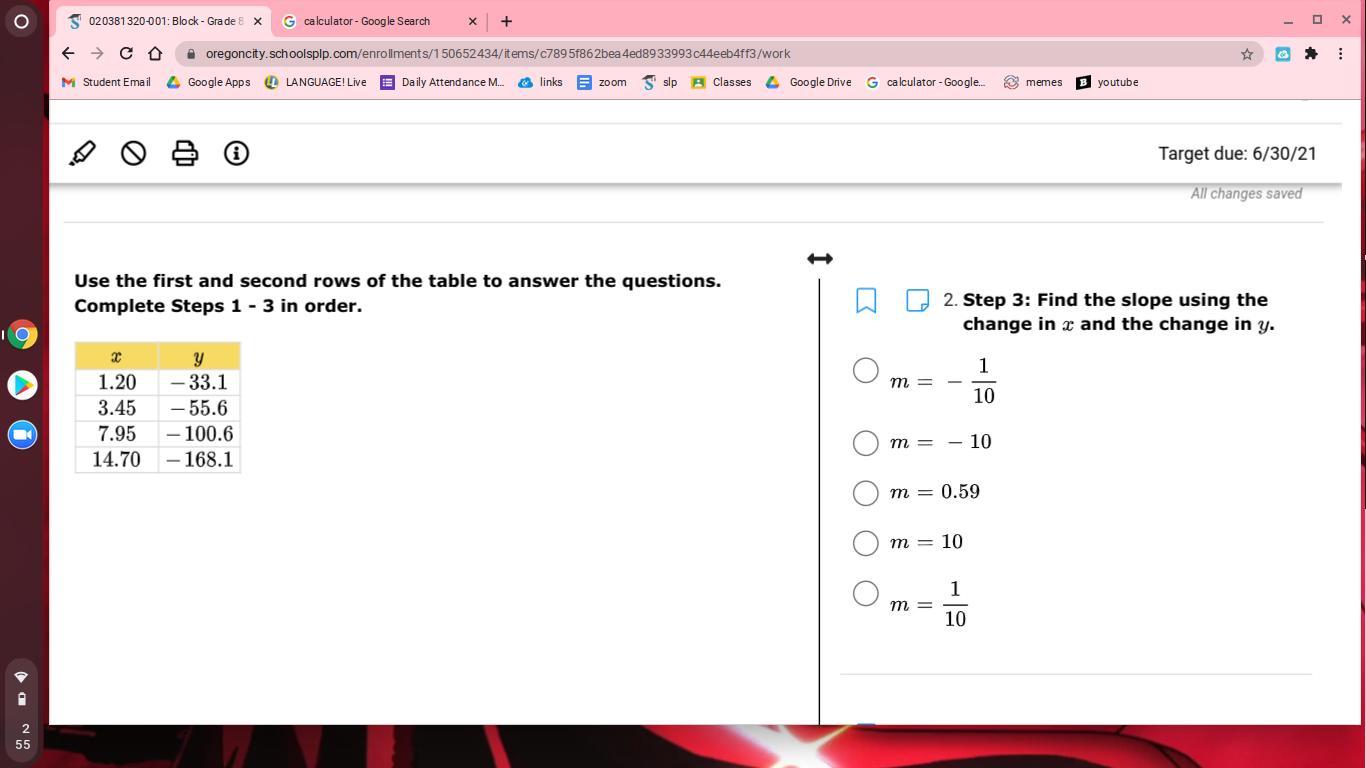This screenshot has height=768, width=1366.
Task: Close the calculator Google Search tab
Action: click(x=473, y=21)
